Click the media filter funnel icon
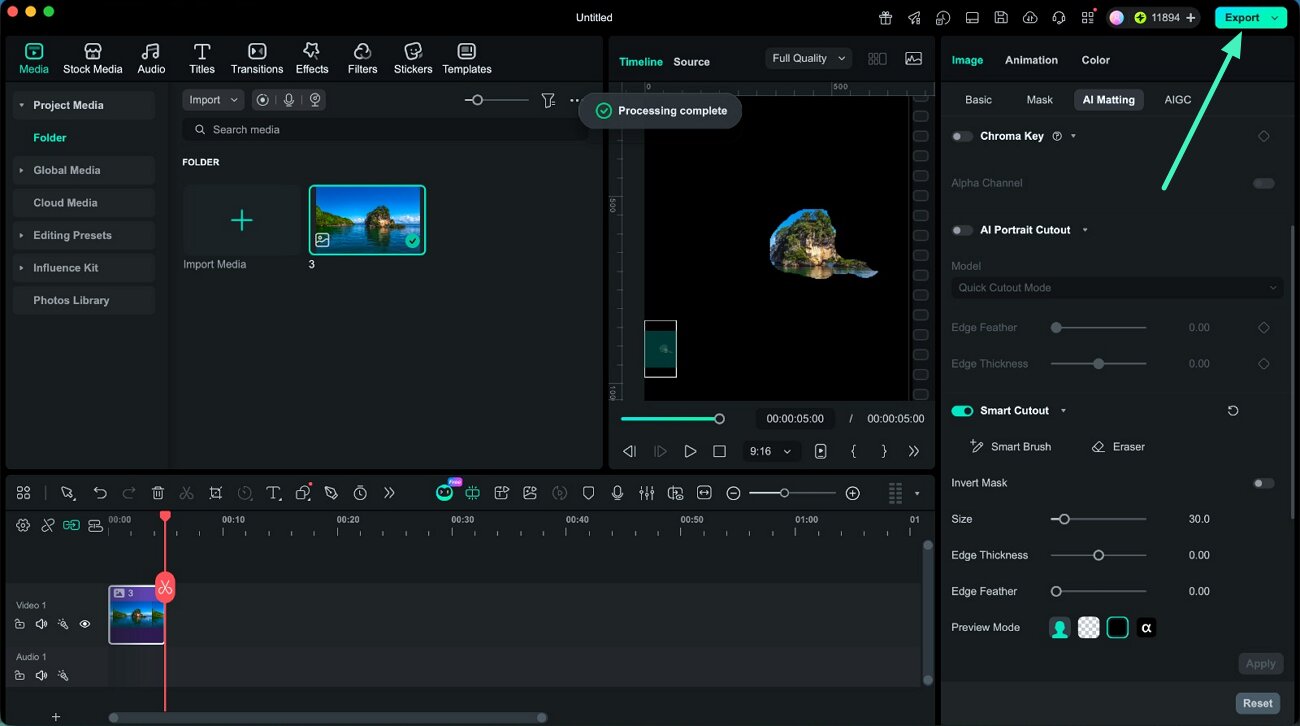This screenshot has width=1300, height=726. (x=548, y=100)
